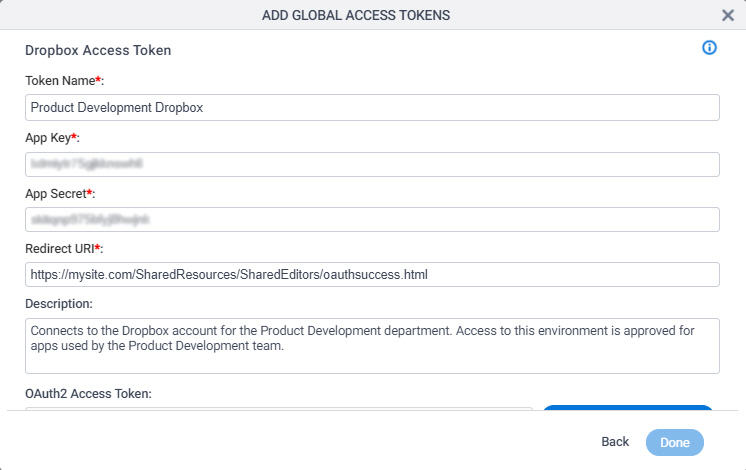
Task: Click the Token Name input field
Action: coord(372,108)
